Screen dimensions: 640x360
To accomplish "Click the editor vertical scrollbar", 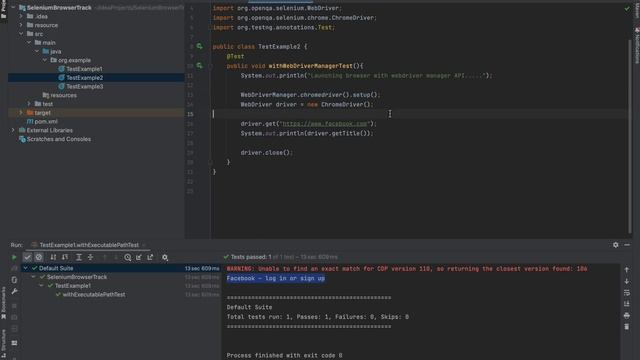I will tap(630, 135).
